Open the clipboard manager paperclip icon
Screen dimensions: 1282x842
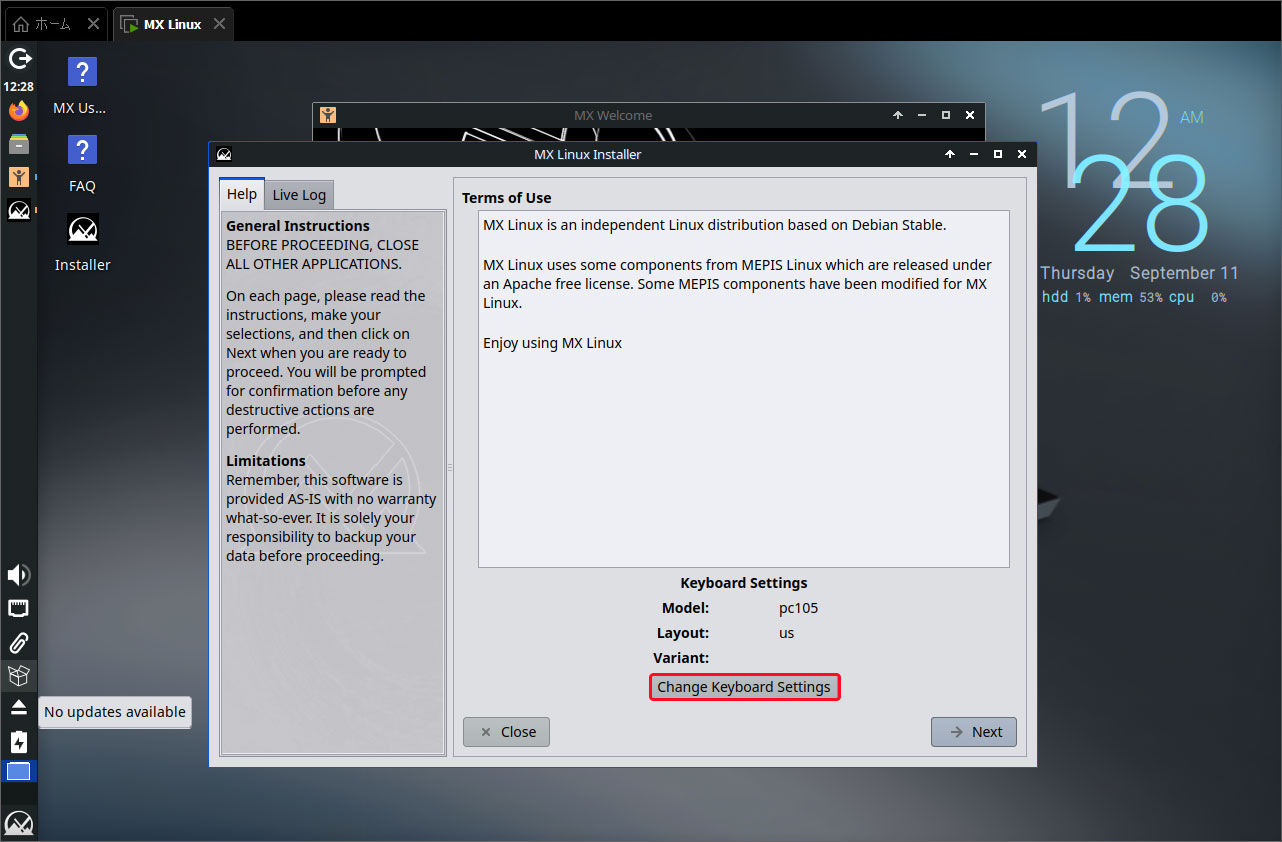coord(19,642)
